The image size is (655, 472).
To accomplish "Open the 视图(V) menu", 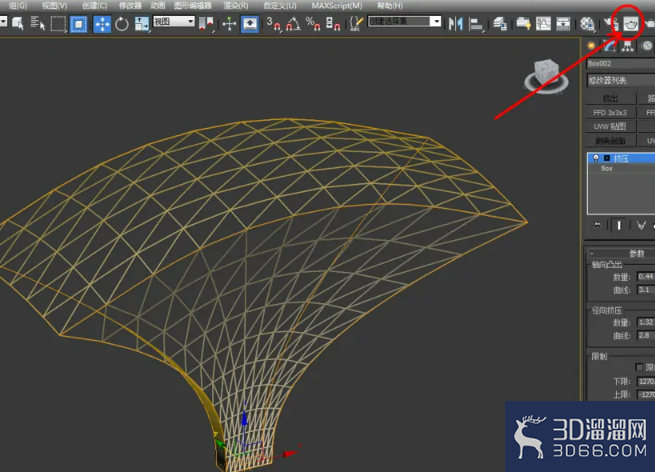I will (x=54, y=5).
